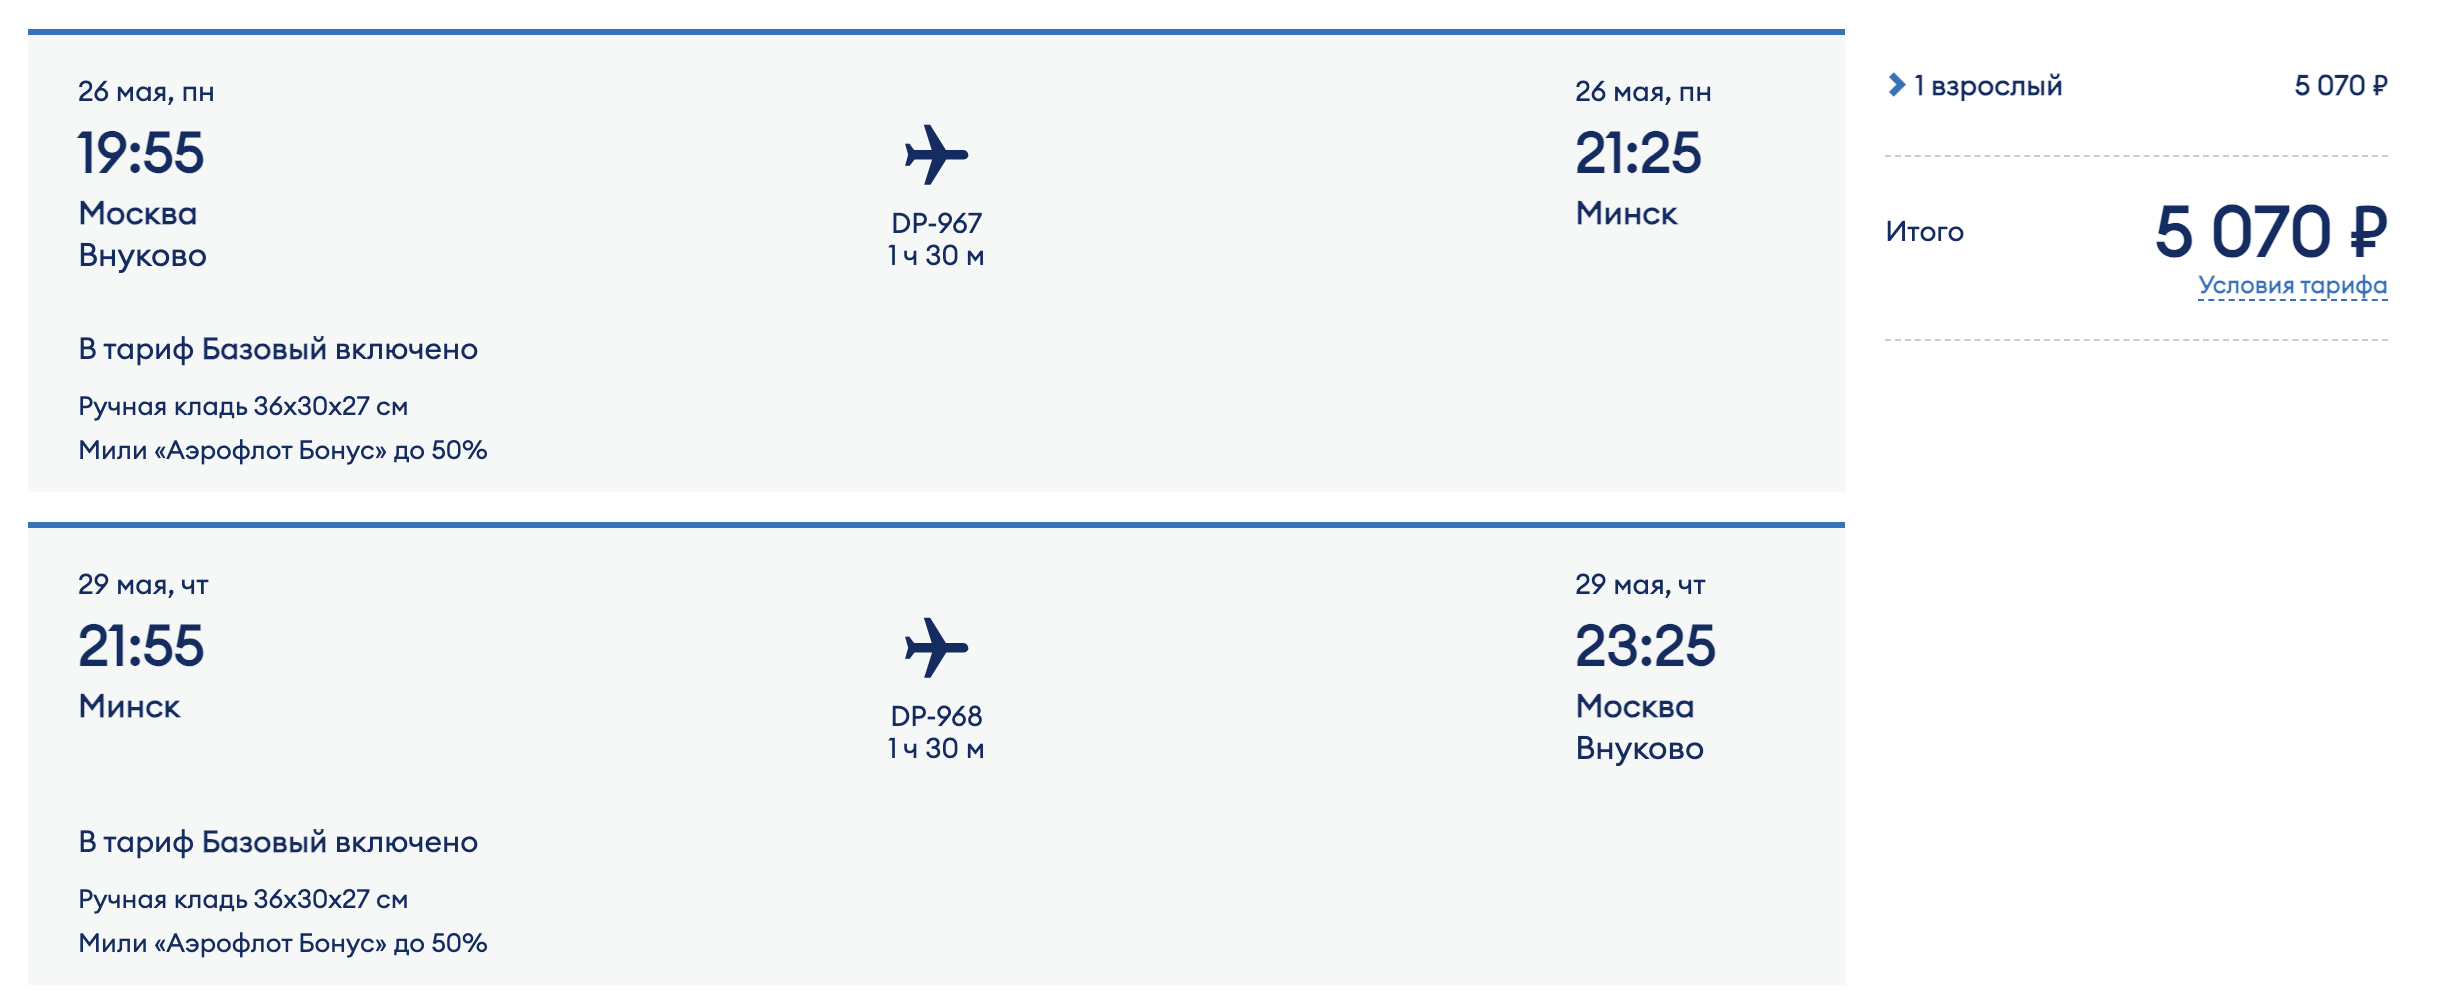Click the 21:55 departure time from Минск
Viewport: 2448px width, 990px height.
click(x=141, y=646)
